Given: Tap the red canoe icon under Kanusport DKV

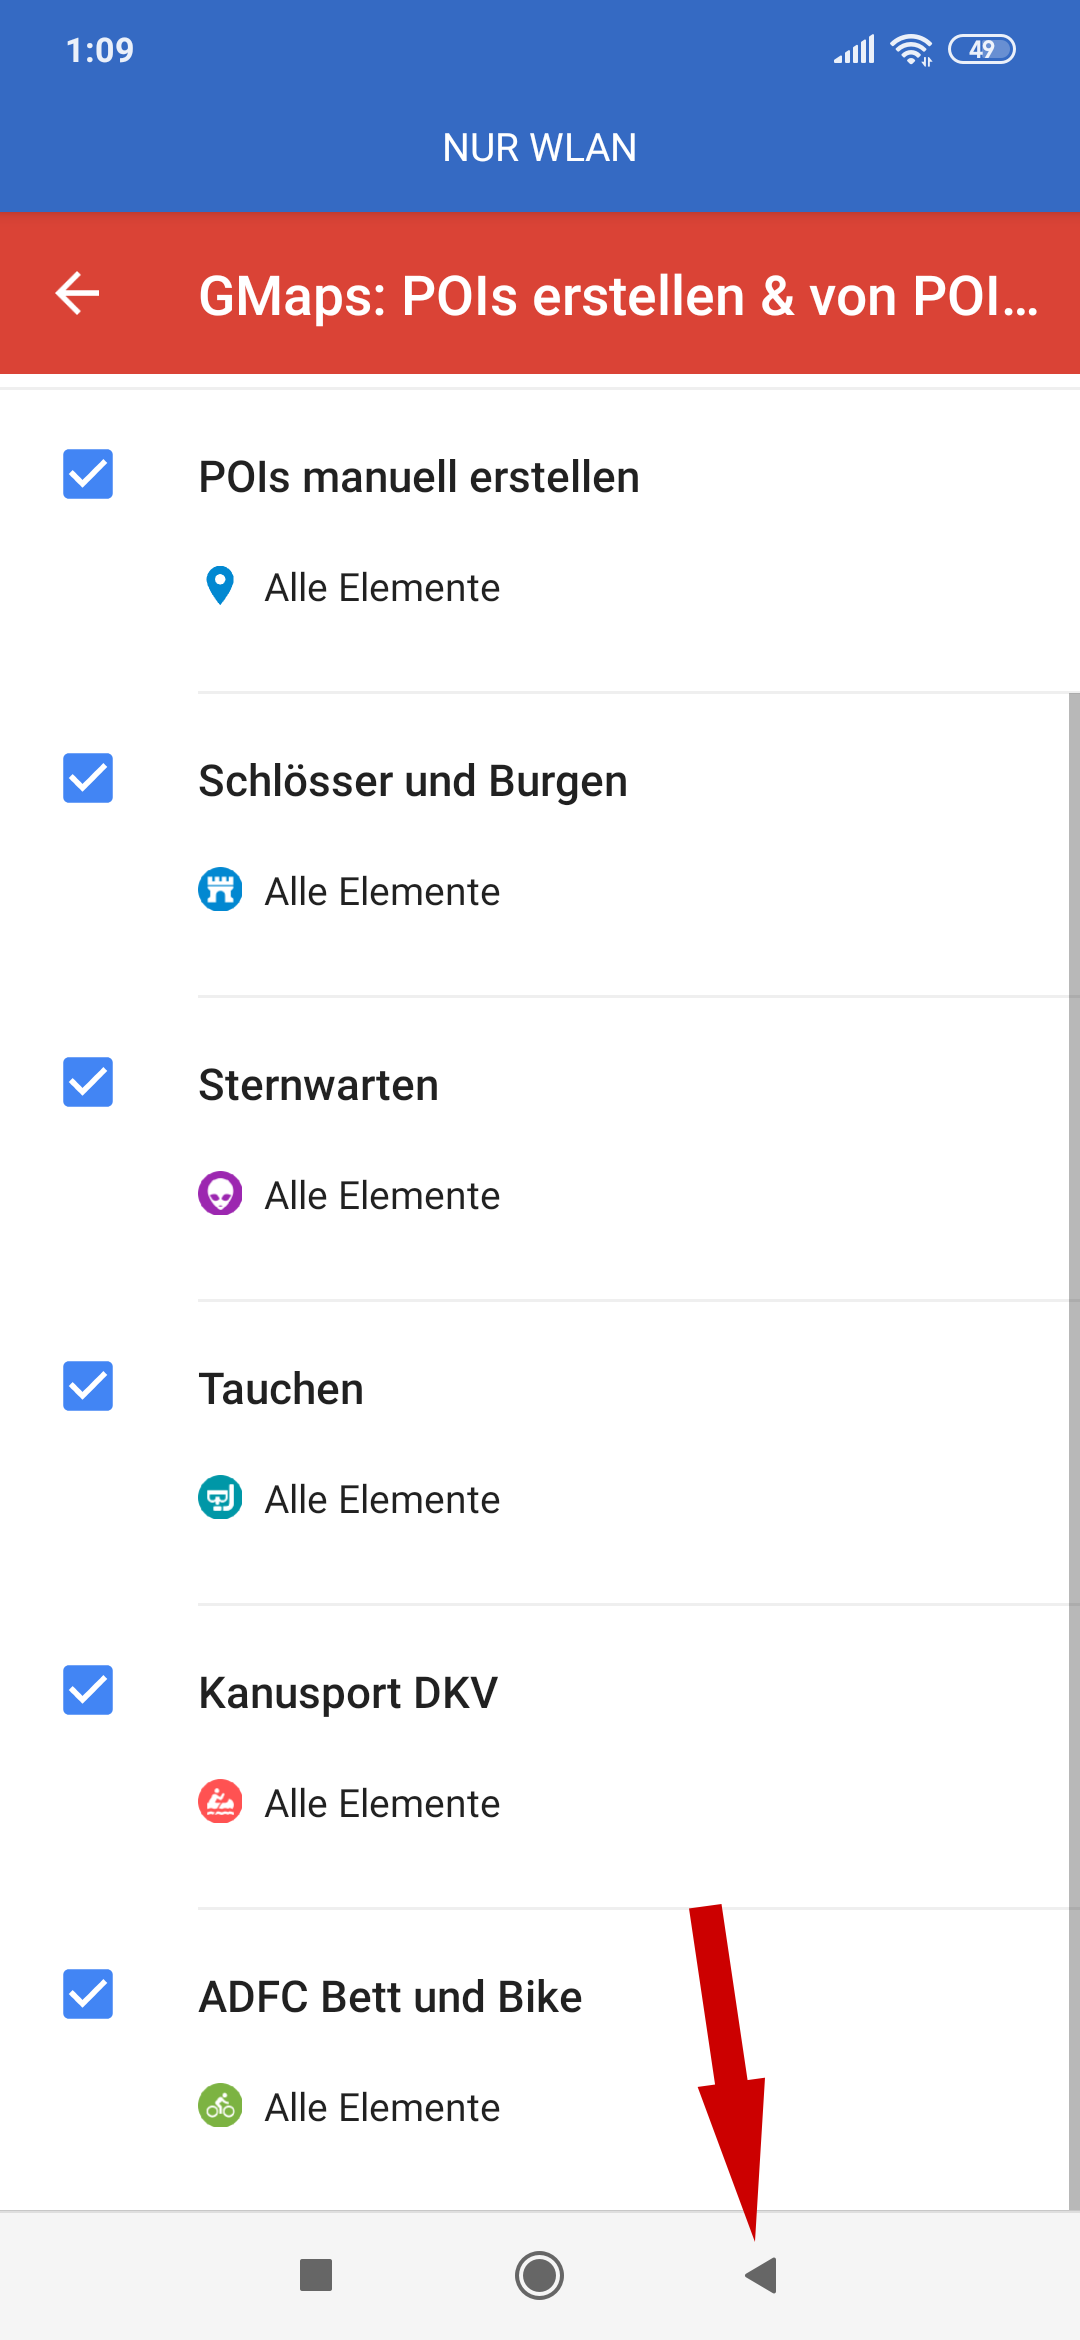Looking at the screenshot, I should click(220, 1802).
